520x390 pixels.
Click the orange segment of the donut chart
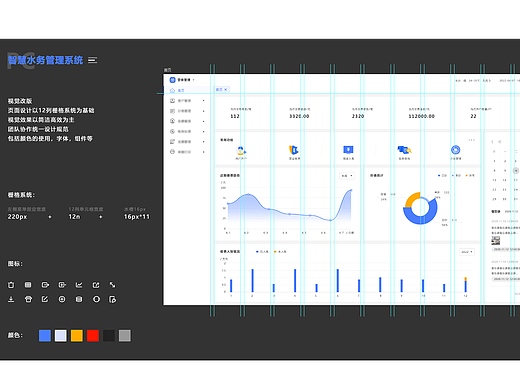coord(412,199)
